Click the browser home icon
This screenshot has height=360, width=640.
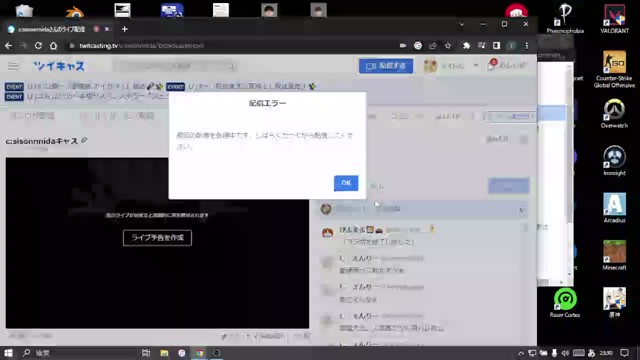click(53, 46)
